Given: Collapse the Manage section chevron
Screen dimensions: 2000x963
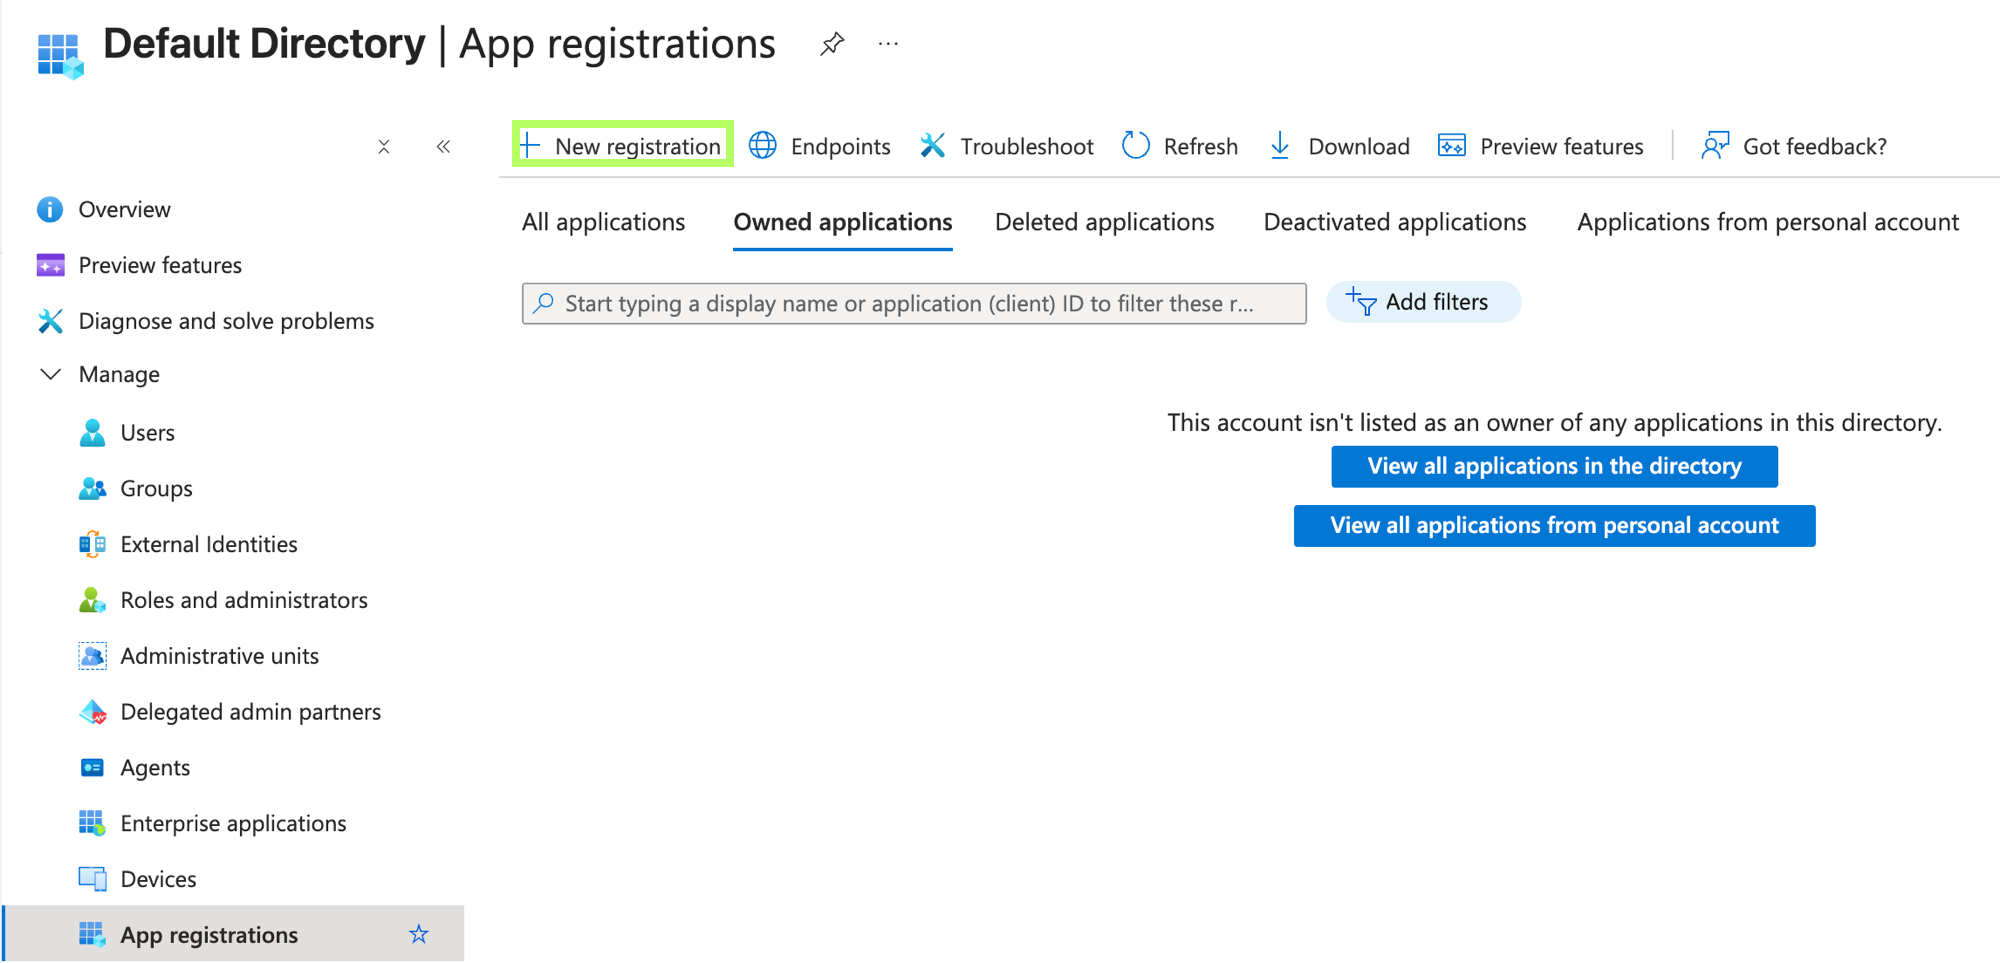Looking at the screenshot, I should (50, 374).
